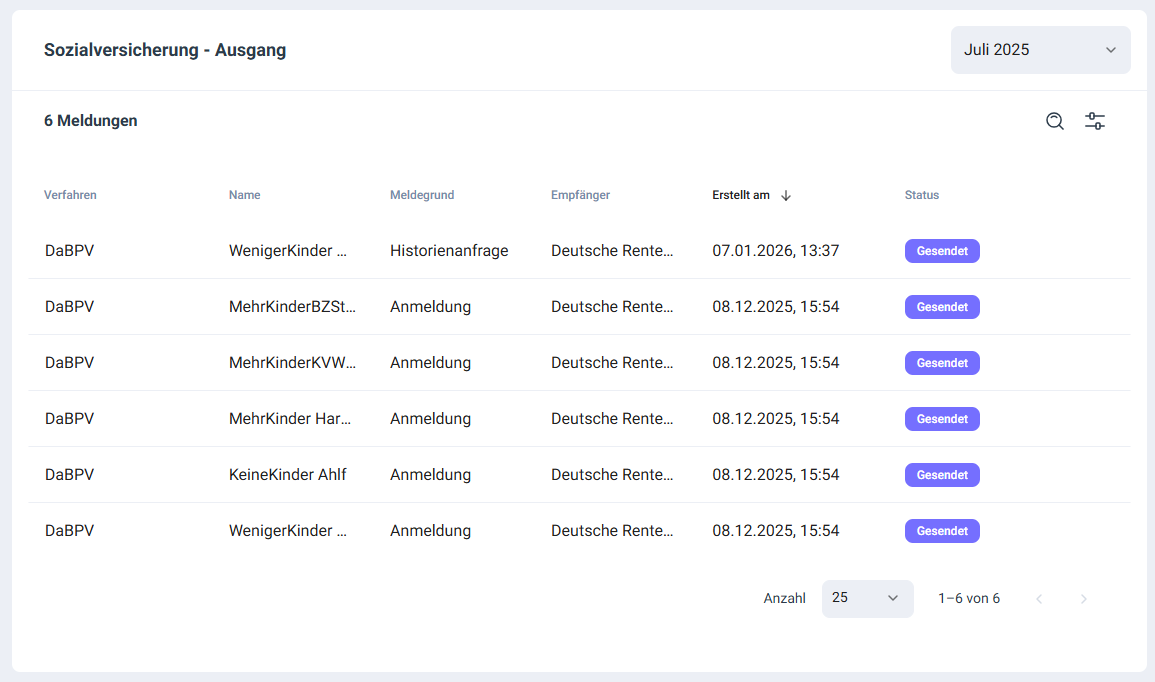Go to next page arrow

[1083, 599]
